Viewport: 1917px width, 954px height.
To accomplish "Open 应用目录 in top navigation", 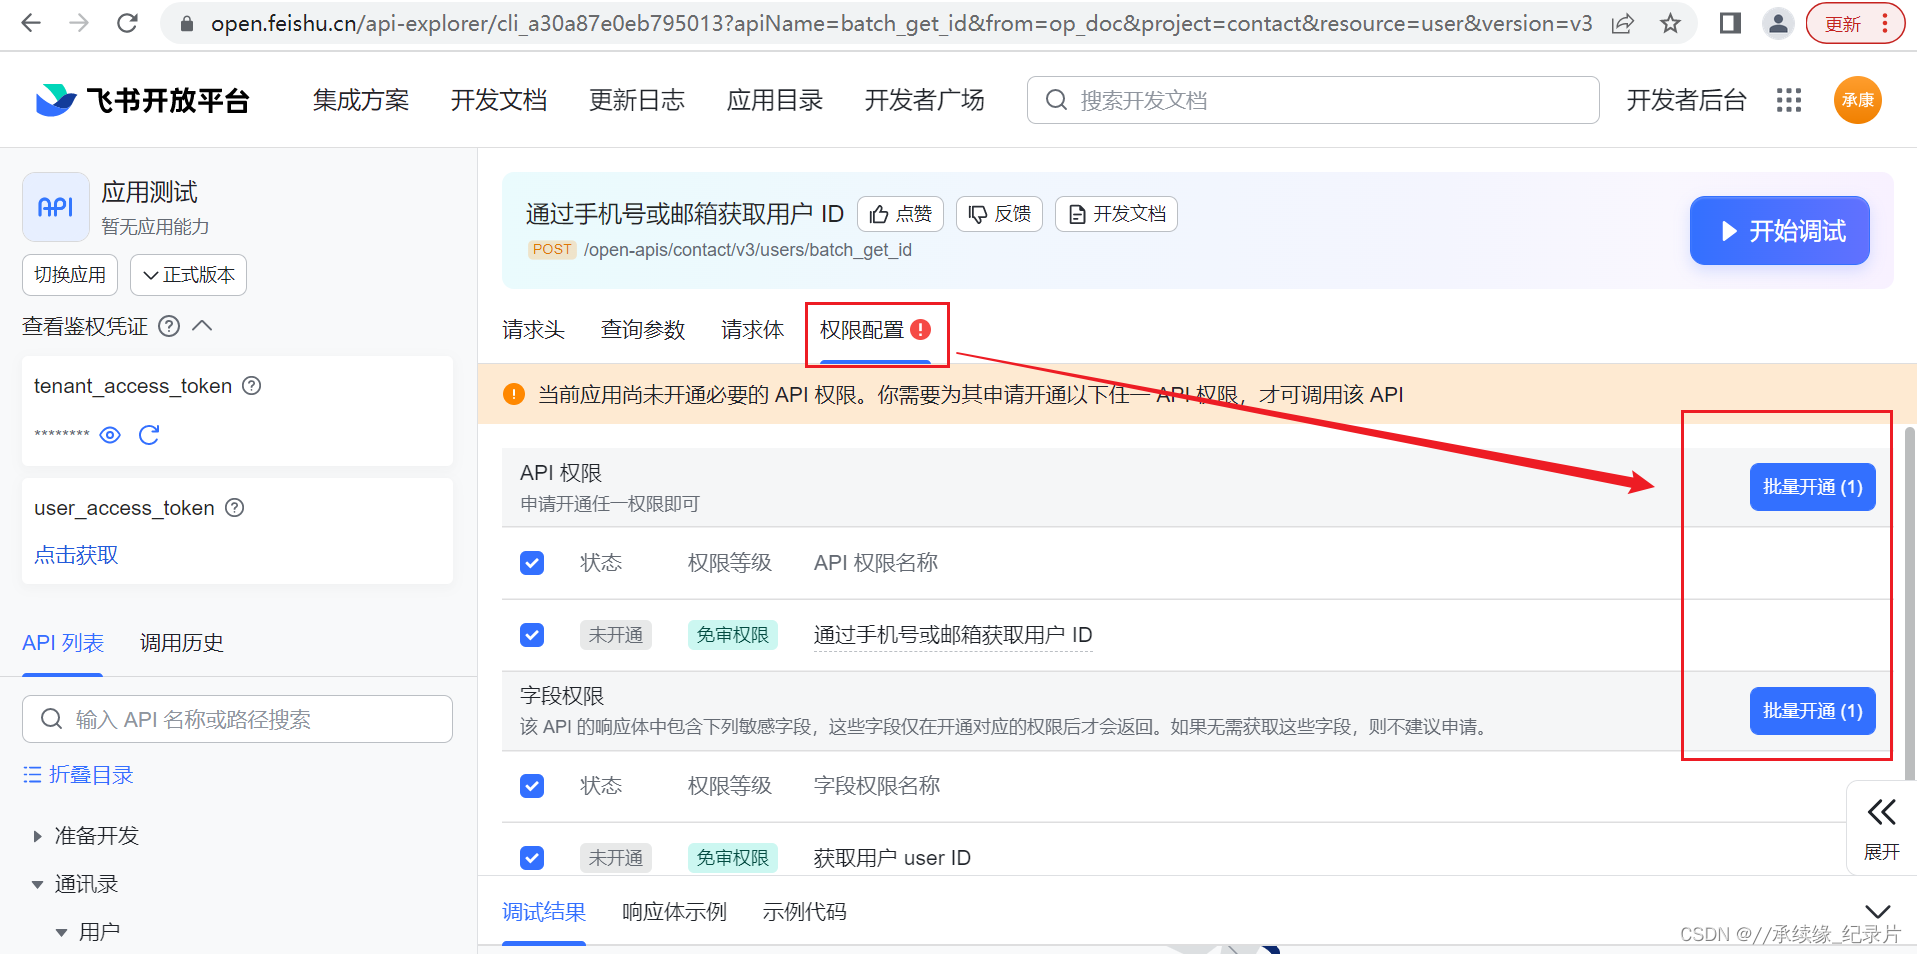I will tap(775, 100).
